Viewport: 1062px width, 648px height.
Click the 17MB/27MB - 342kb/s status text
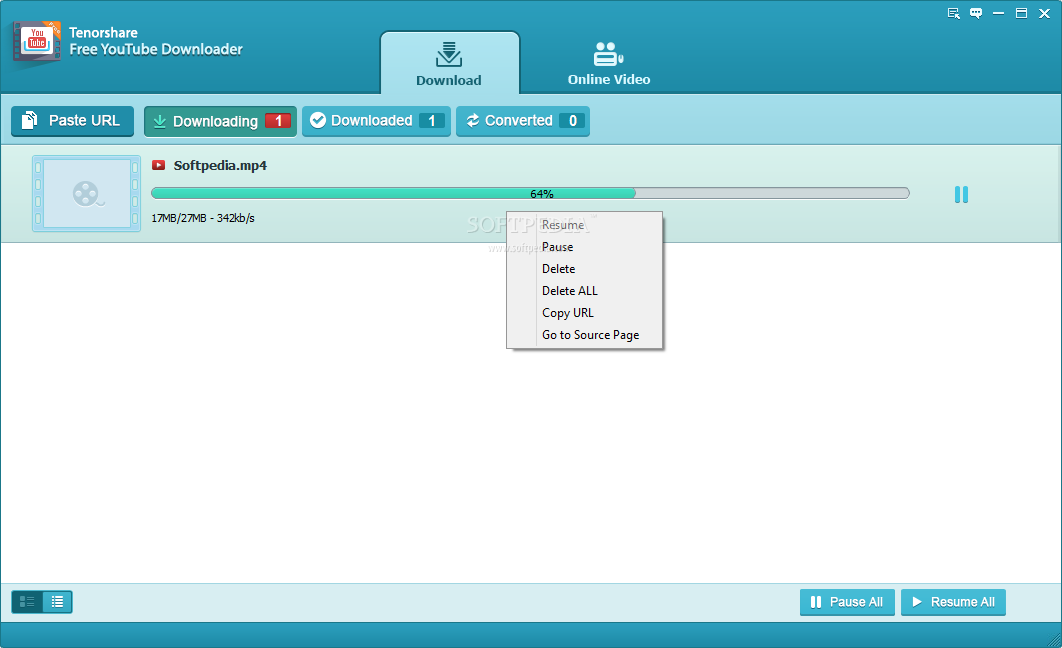[203, 218]
